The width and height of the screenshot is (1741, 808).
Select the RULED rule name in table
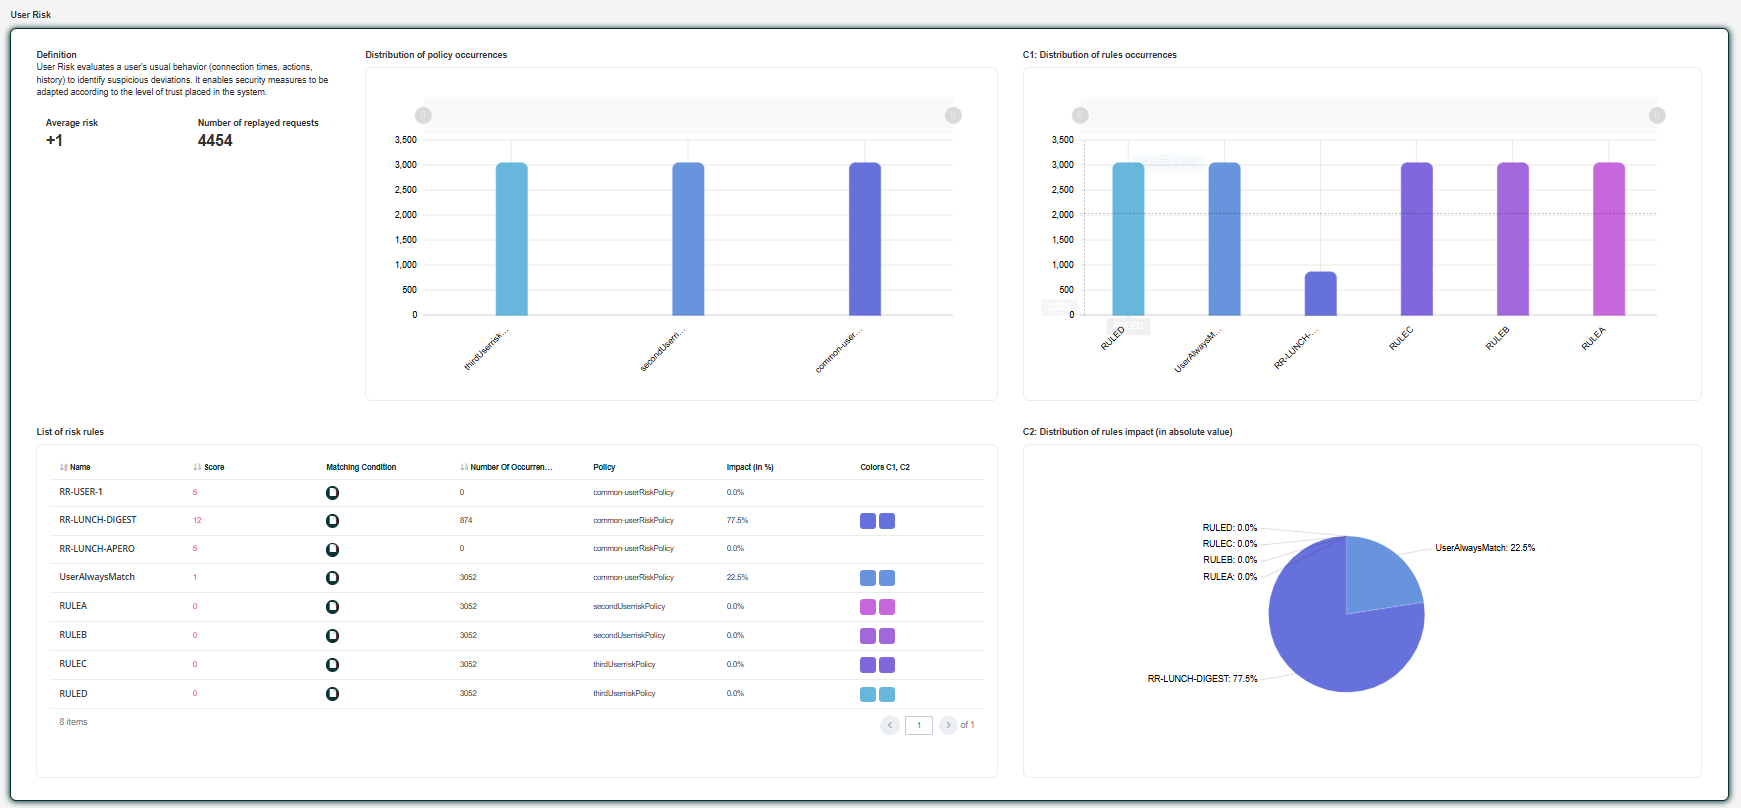pos(73,694)
